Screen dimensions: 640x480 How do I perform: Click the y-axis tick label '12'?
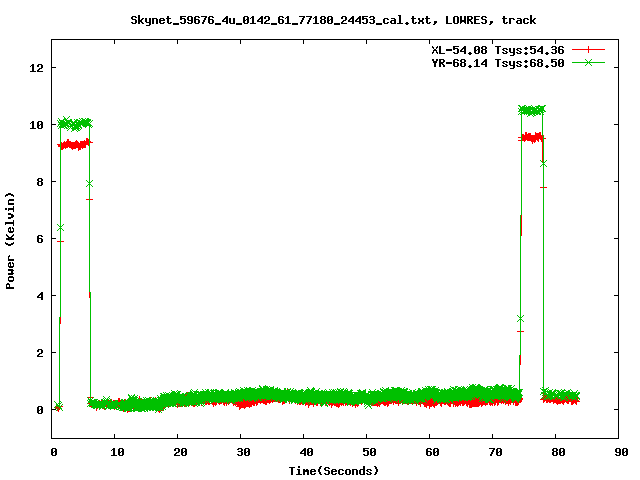36,68
